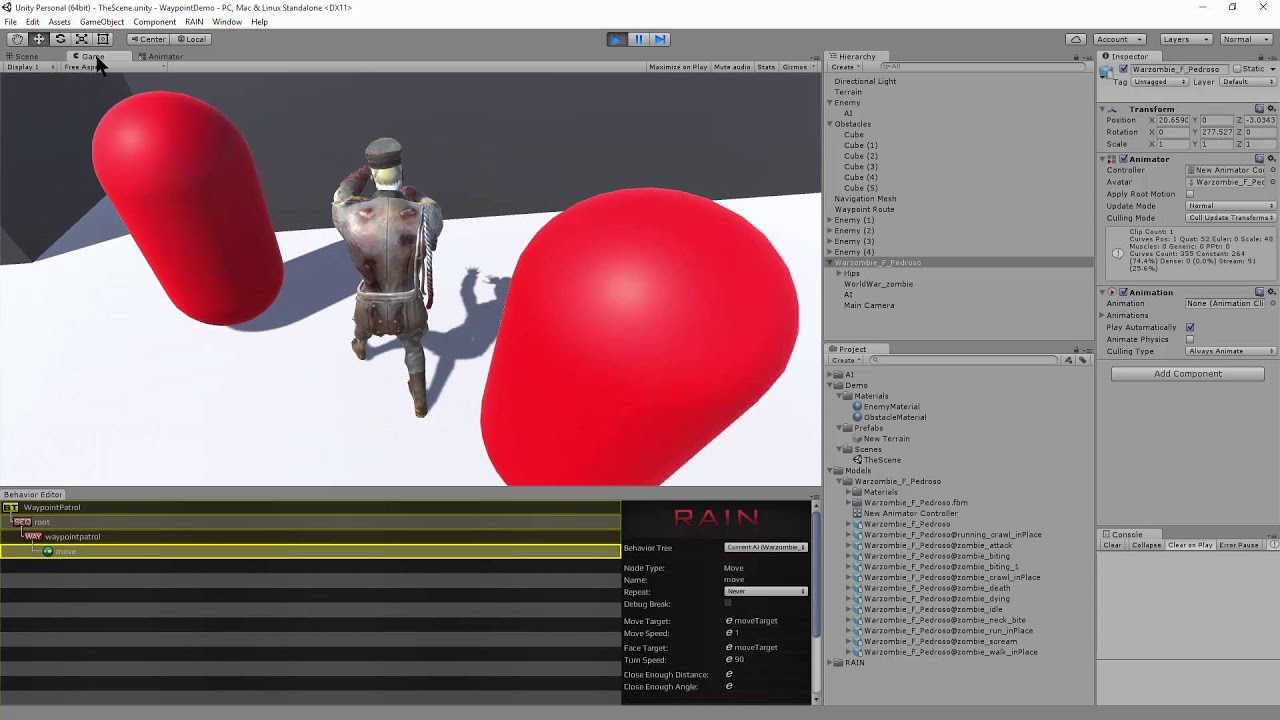Toggle the Animator component enabled checkbox
This screenshot has height=720, width=1280.
point(1123,159)
